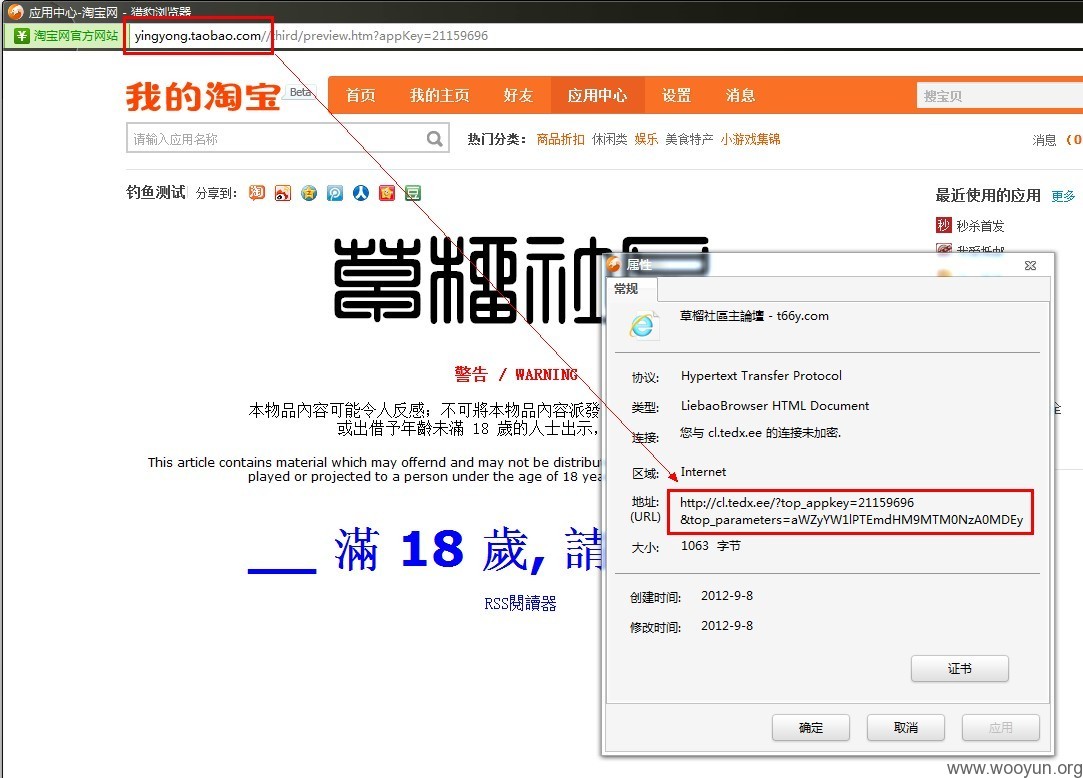Screen dimensions: 1083x778
Task: Click the 钓鱼测试 app title
Action: click(x=155, y=192)
